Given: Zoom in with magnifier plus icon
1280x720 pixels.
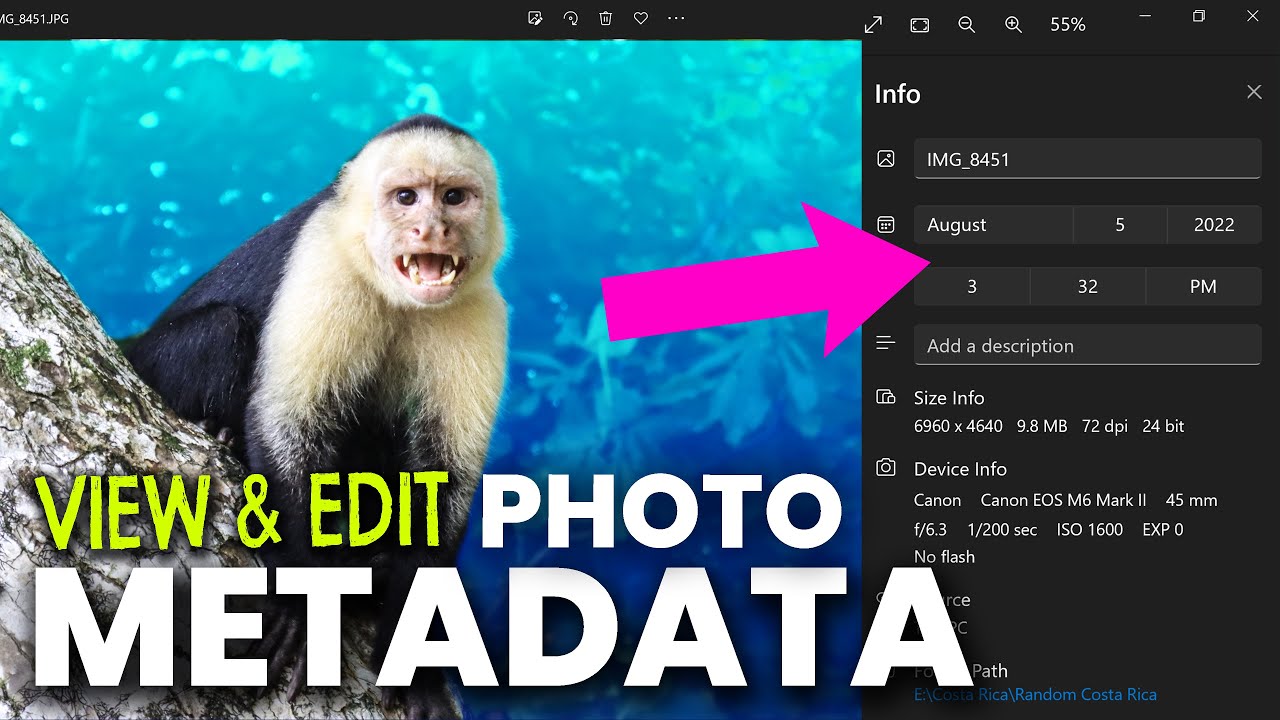Looking at the screenshot, I should (x=1013, y=24).
